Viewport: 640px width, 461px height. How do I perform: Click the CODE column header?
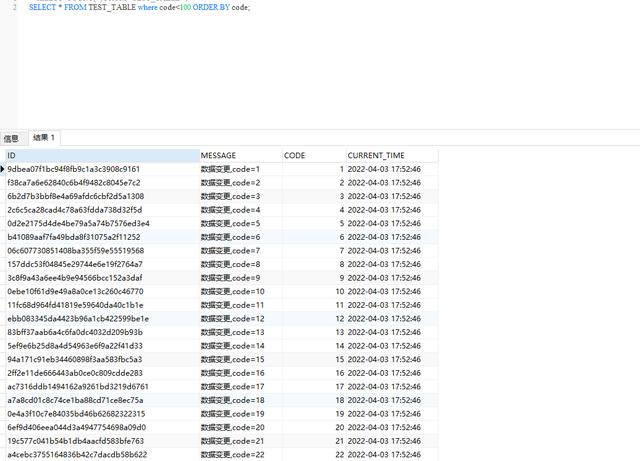[x=314, y=156]
